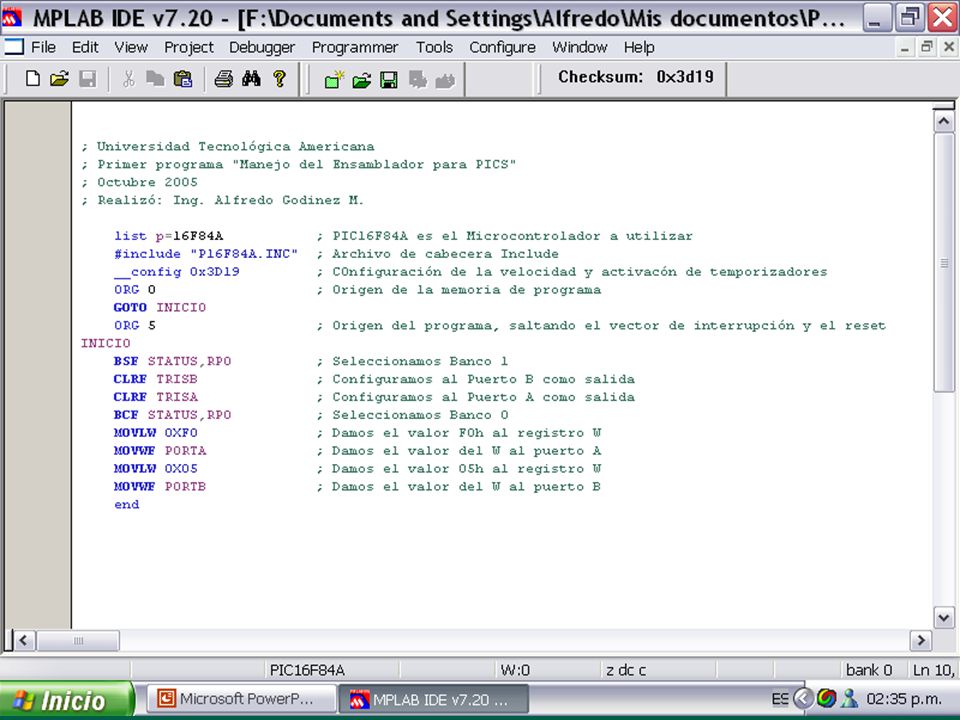Click the "MOVWF PORTB" instruction
Image resolution: width=960 pixels, height=720 pixels.
coord(160,487)
